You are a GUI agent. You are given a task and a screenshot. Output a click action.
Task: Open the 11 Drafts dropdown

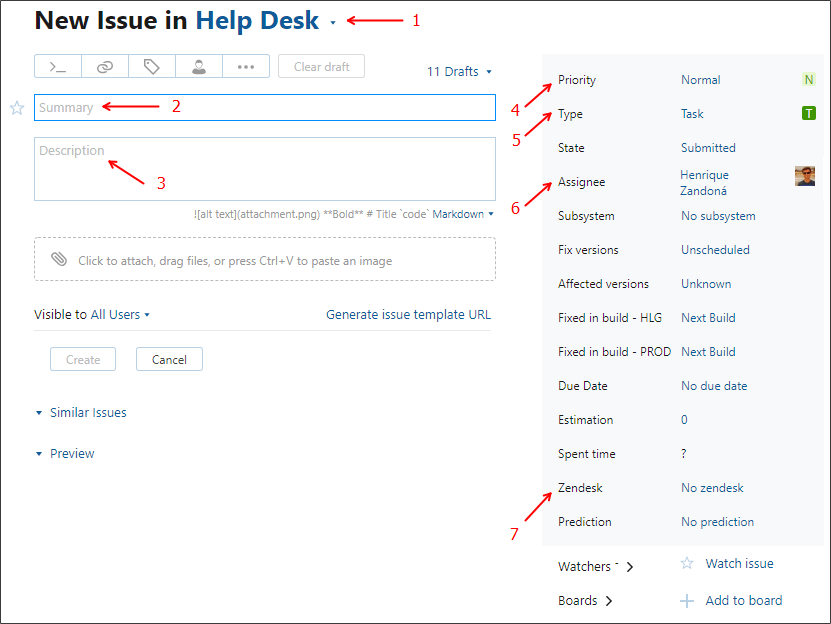coord(459,72)
